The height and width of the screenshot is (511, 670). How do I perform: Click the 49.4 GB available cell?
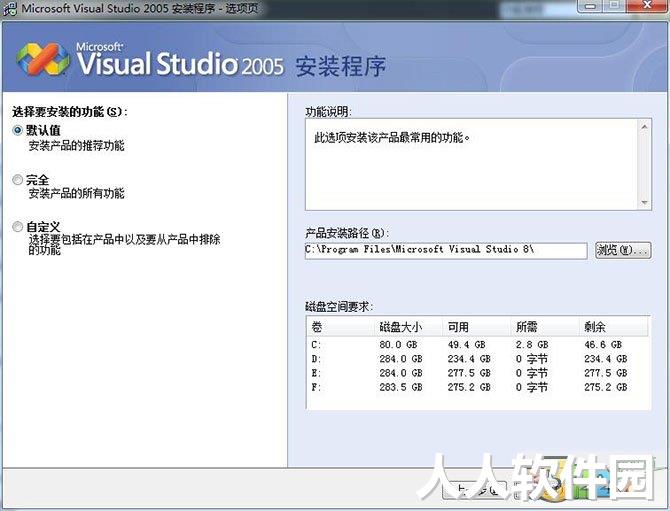467,345
